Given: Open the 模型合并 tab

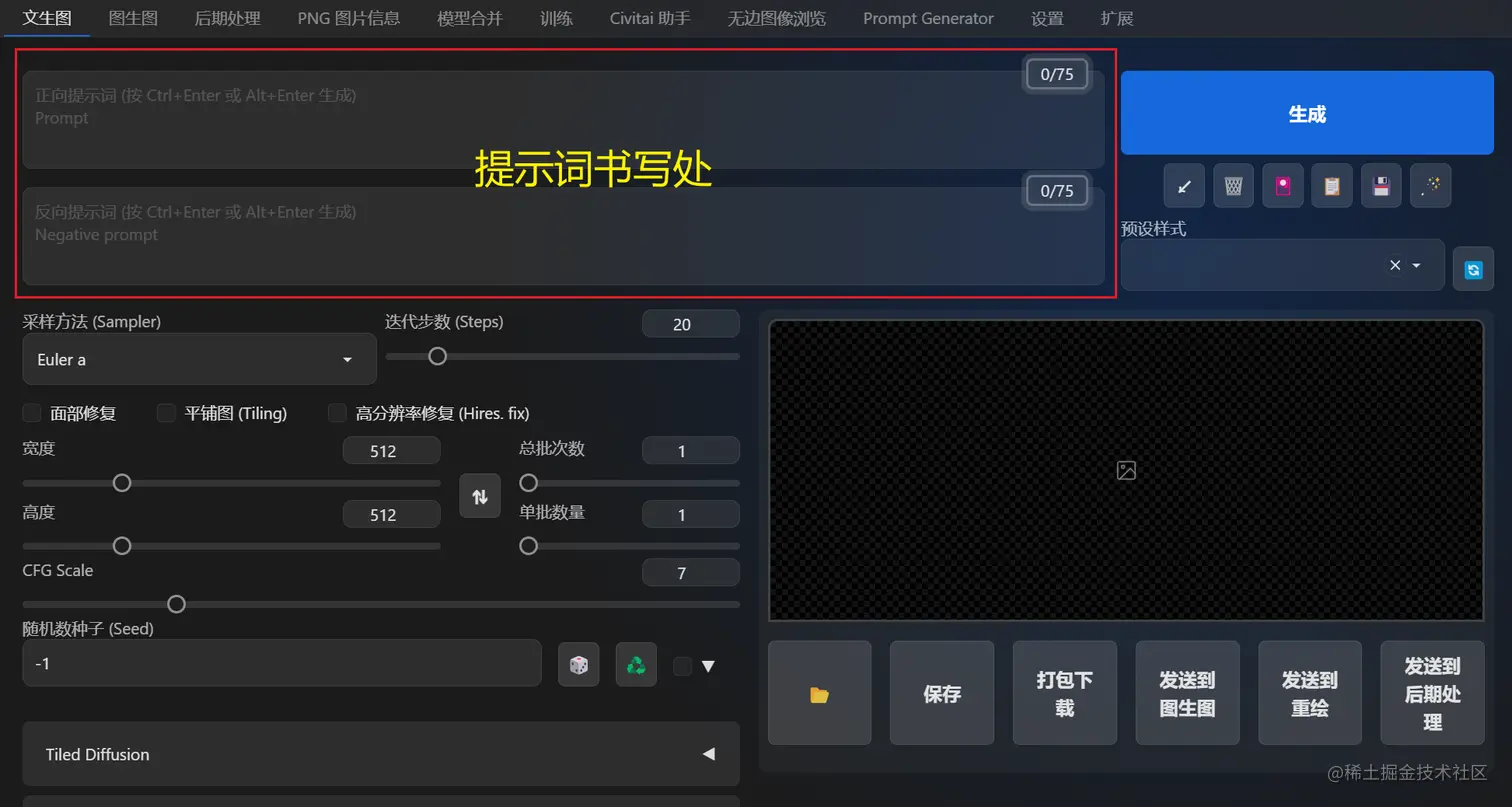Looking at the screenshot, I should pyautogui.click(x=469, y=18).
